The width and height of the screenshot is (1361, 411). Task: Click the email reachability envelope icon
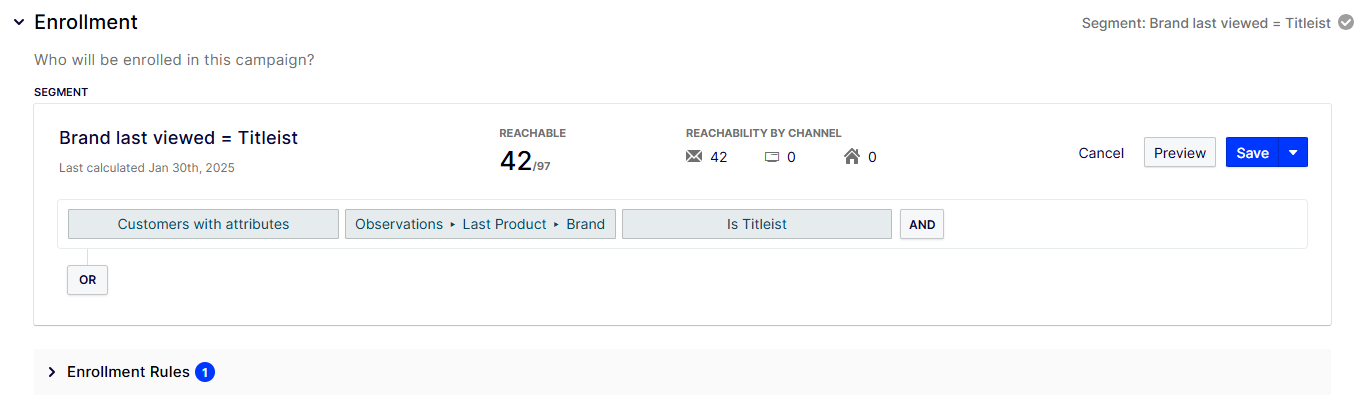coord(694,157)
